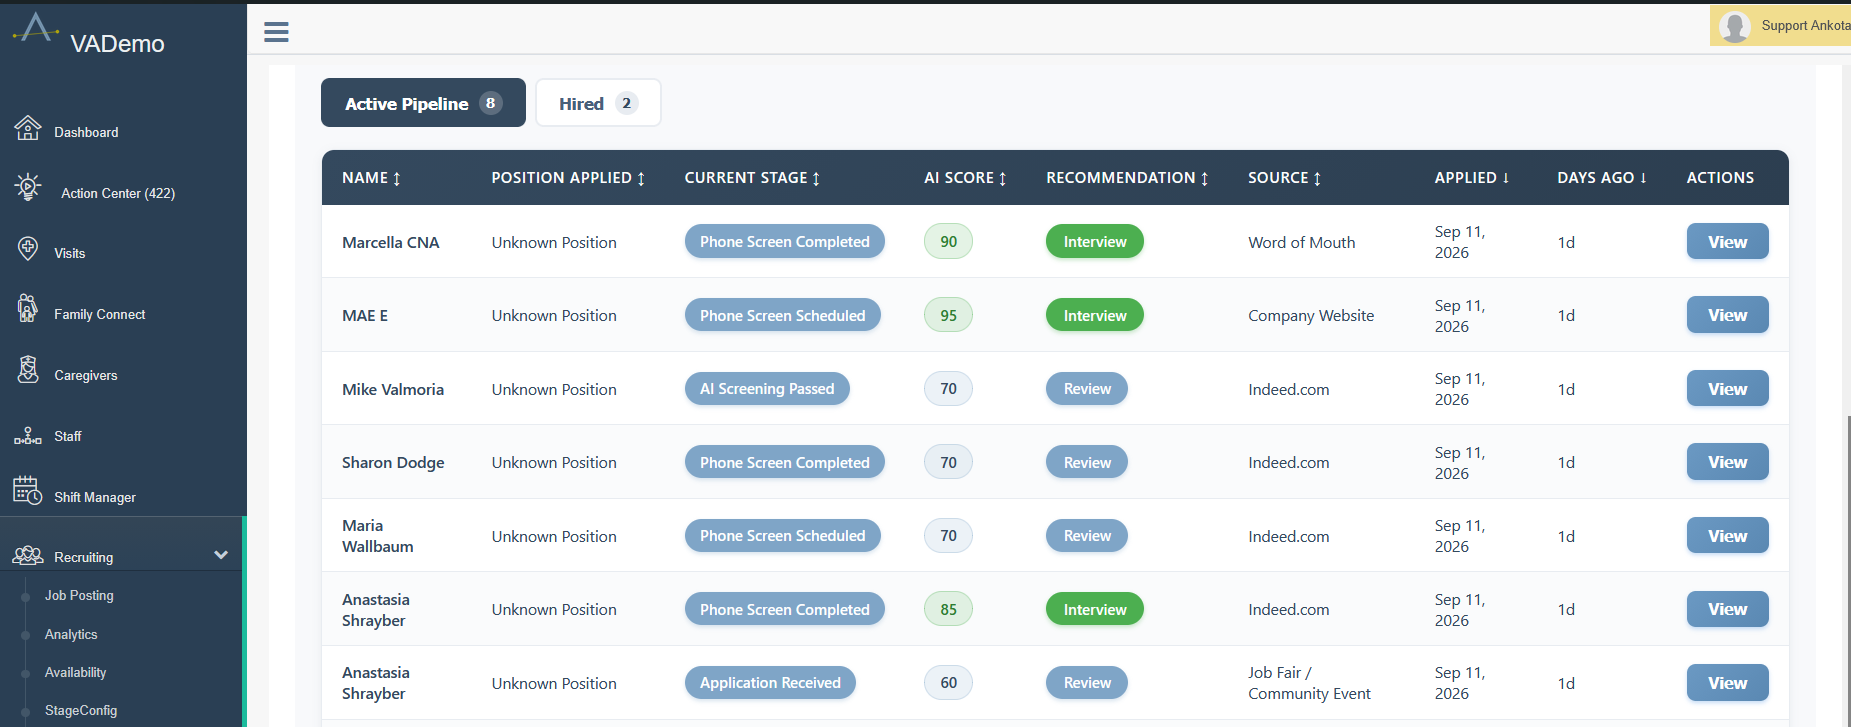Click the Support Ankota user avatar
The image size is (1851, 727).
[x=1734, y=26]
